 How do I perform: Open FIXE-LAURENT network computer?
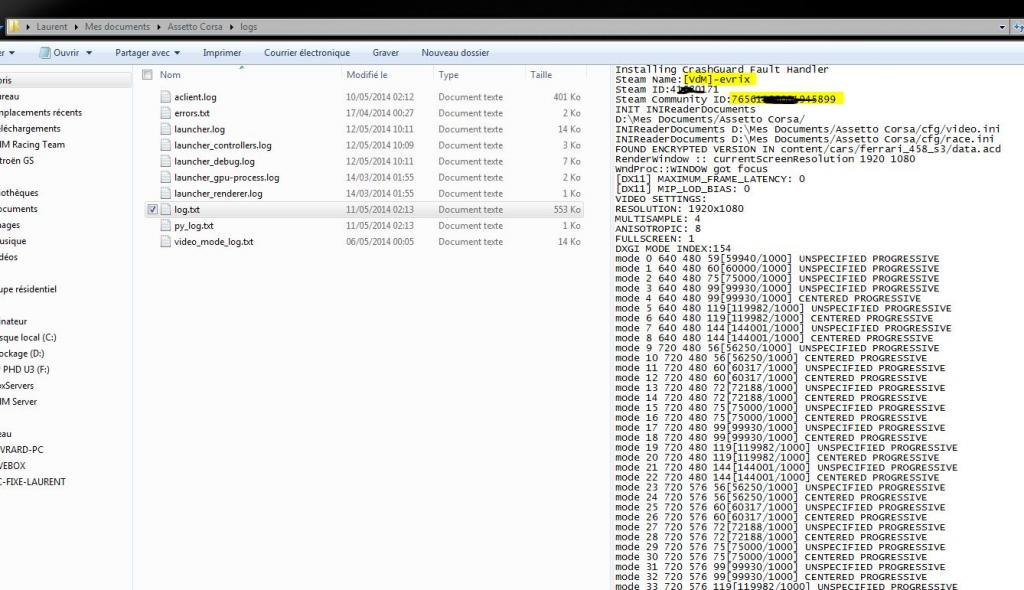tap(33, 482)
